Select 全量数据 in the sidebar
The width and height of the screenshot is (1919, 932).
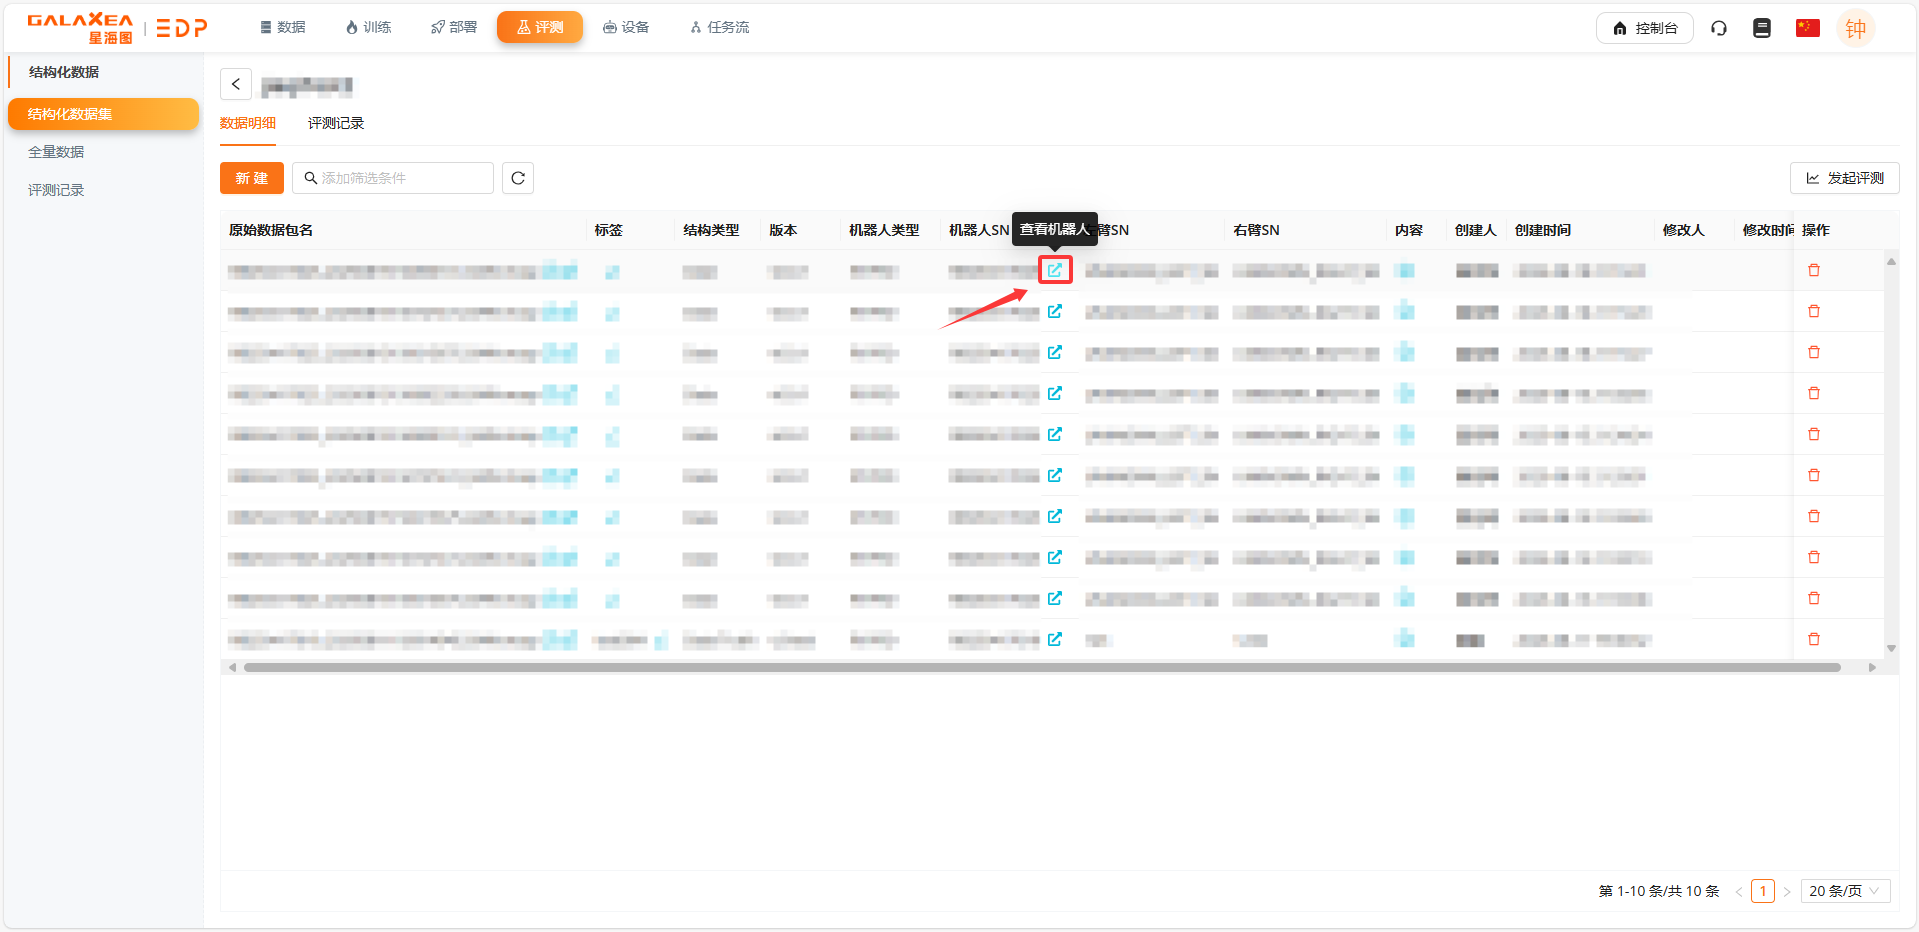(x=56, y=152)
